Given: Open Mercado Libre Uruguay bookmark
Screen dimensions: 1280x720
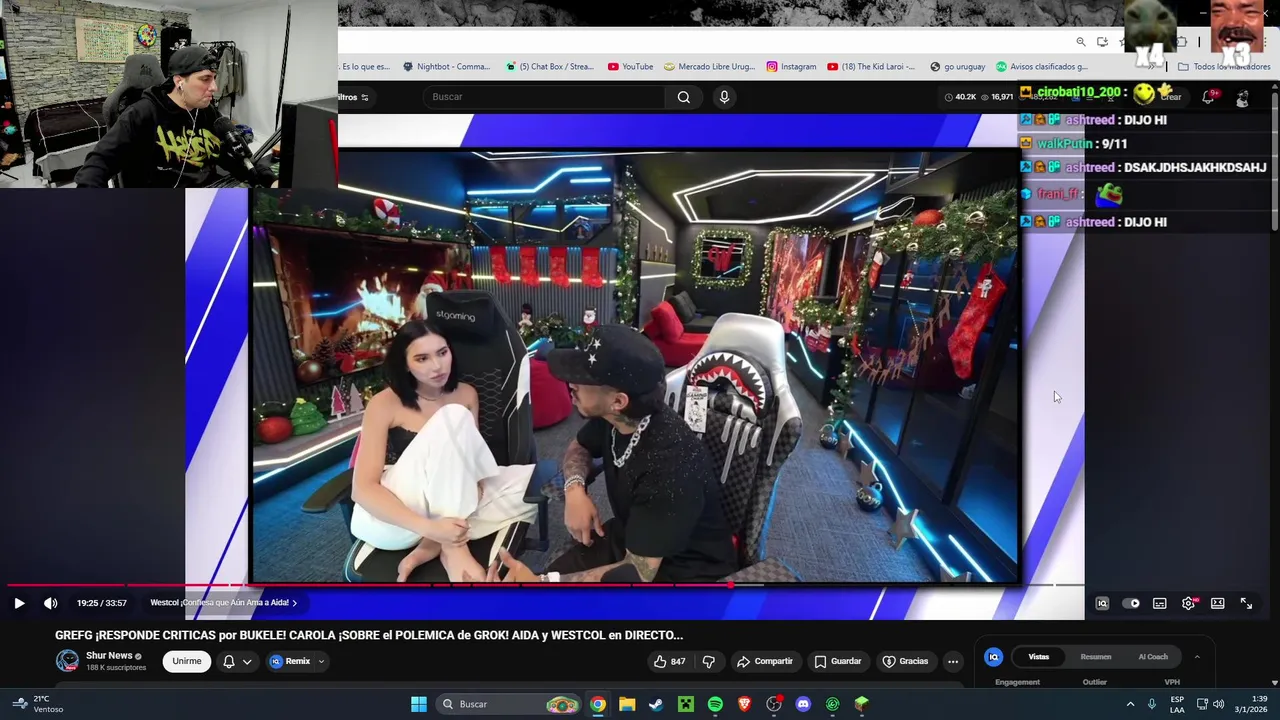Looking at the screenshot, I should click(x=709, y=67).
